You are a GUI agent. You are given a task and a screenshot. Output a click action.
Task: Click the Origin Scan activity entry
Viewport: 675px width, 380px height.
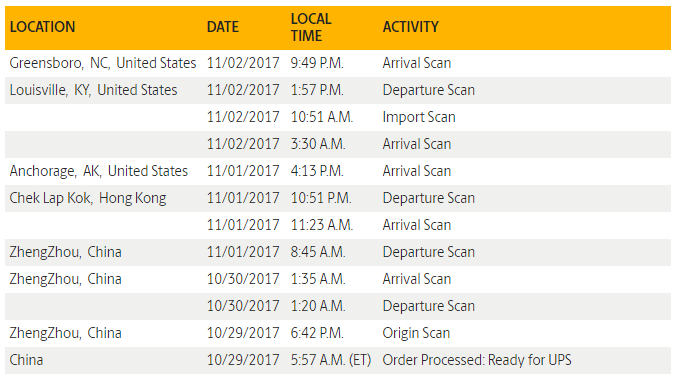coord(416,334)
